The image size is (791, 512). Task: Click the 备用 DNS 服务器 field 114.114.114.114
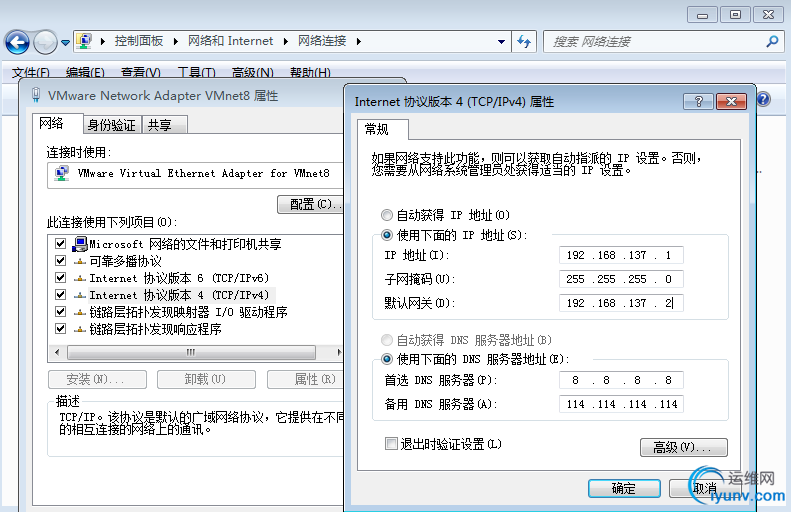pos(621,404)
